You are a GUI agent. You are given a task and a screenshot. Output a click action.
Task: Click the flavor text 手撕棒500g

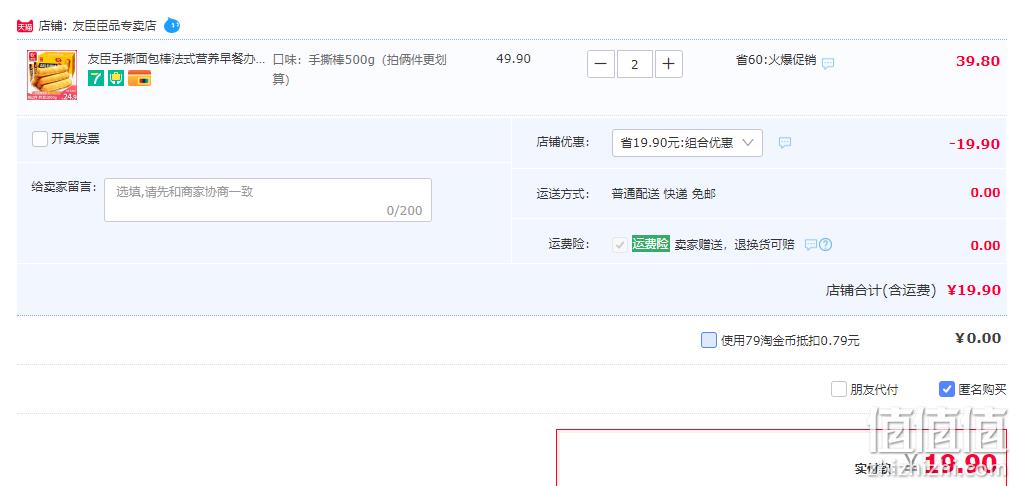pos(342,60)
